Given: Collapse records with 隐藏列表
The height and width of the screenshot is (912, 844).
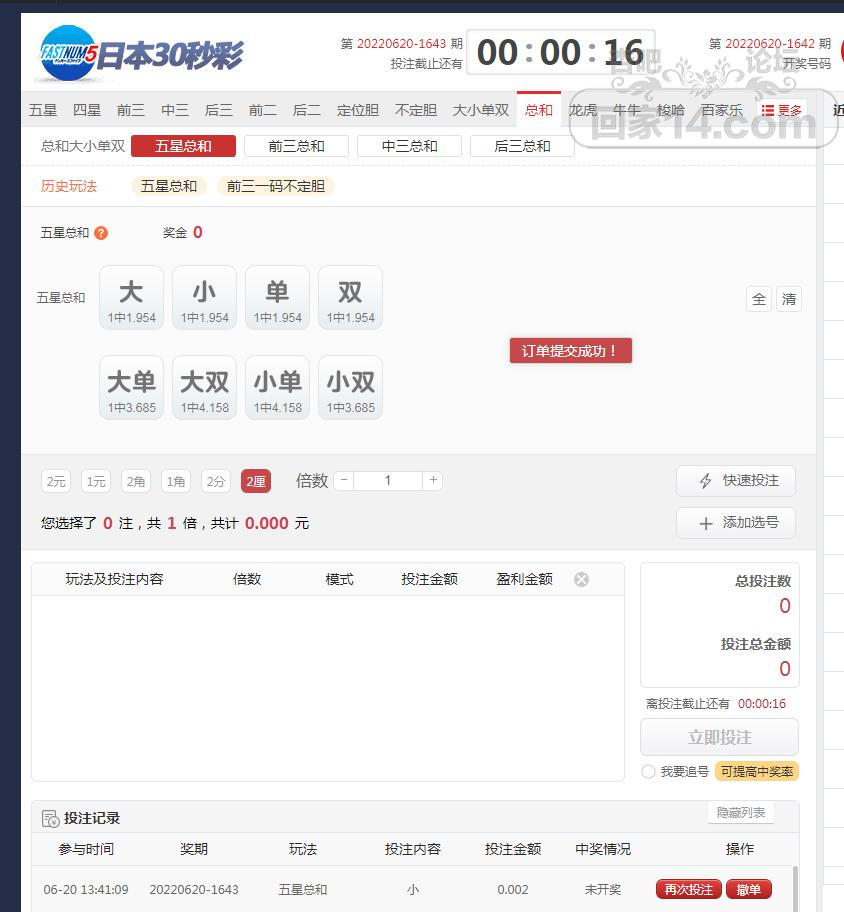Looking at the screenshot, I should (x=740, y=813).
